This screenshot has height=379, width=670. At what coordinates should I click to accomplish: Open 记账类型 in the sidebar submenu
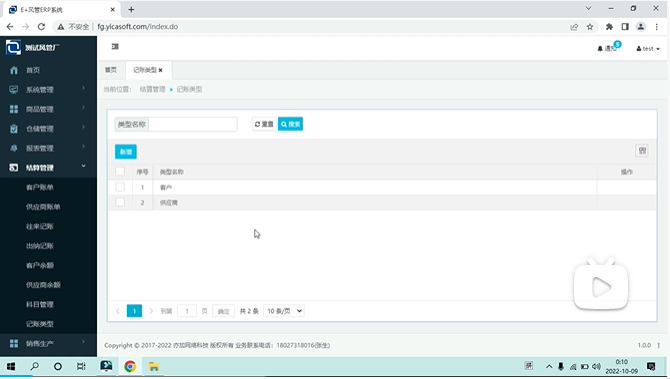[x=40, y=324]
